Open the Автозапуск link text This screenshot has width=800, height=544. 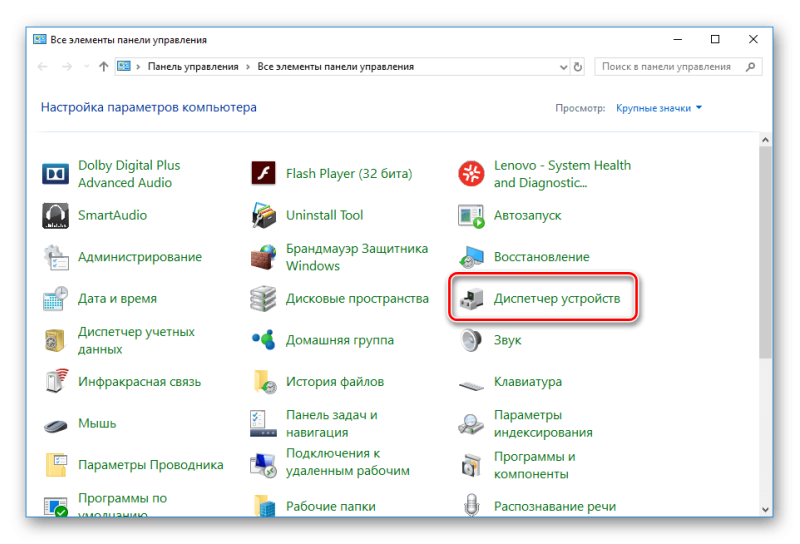(527, 215)
